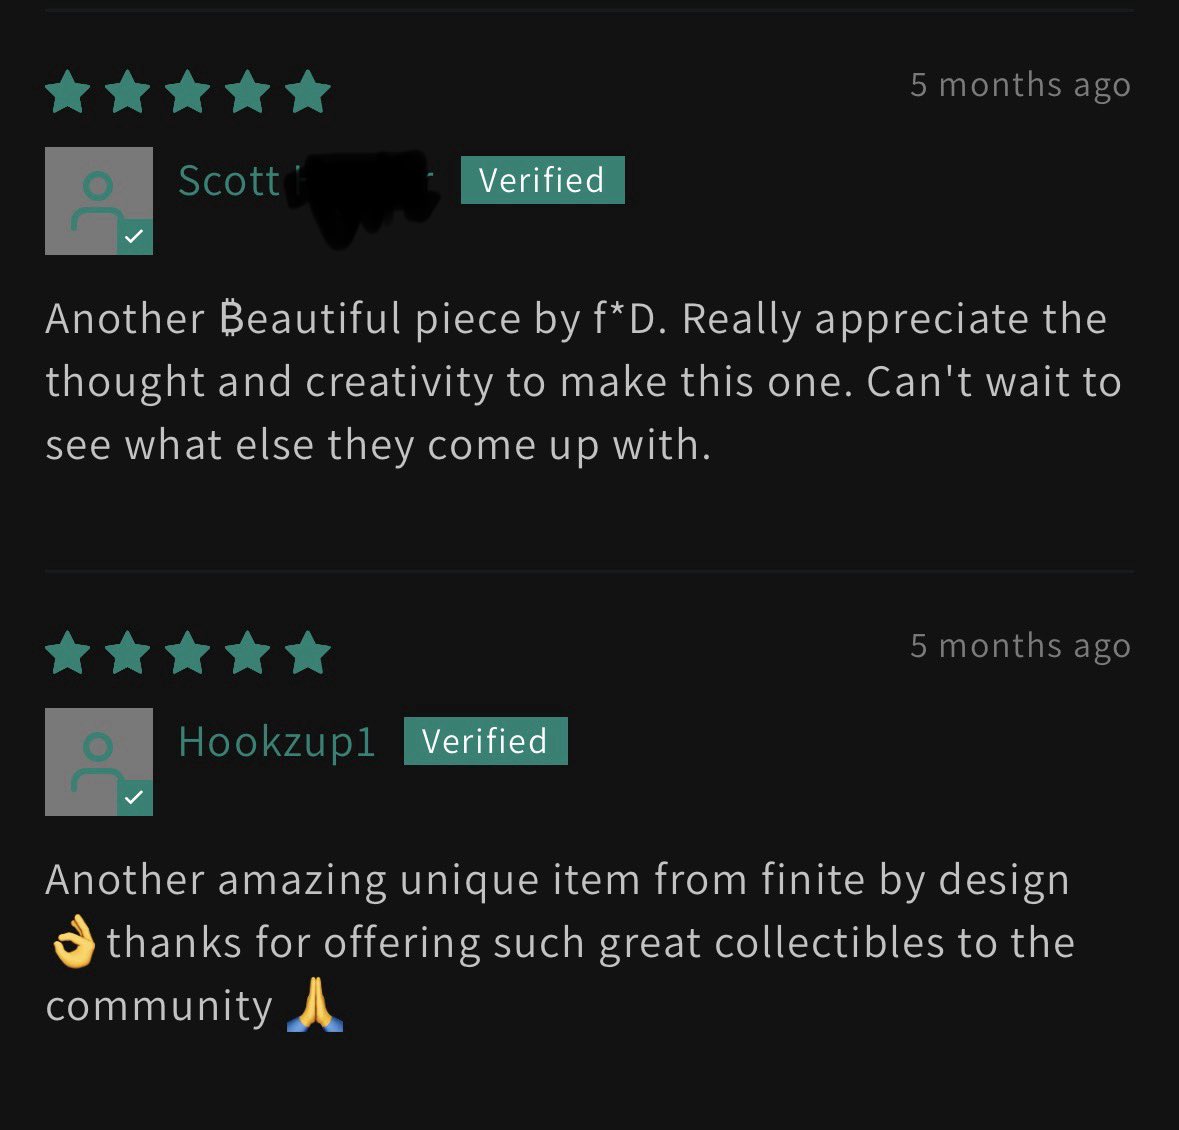Click first star of Hookzup1's rating
This screenshot has width=1179, height=1130.
click(68, 653)
